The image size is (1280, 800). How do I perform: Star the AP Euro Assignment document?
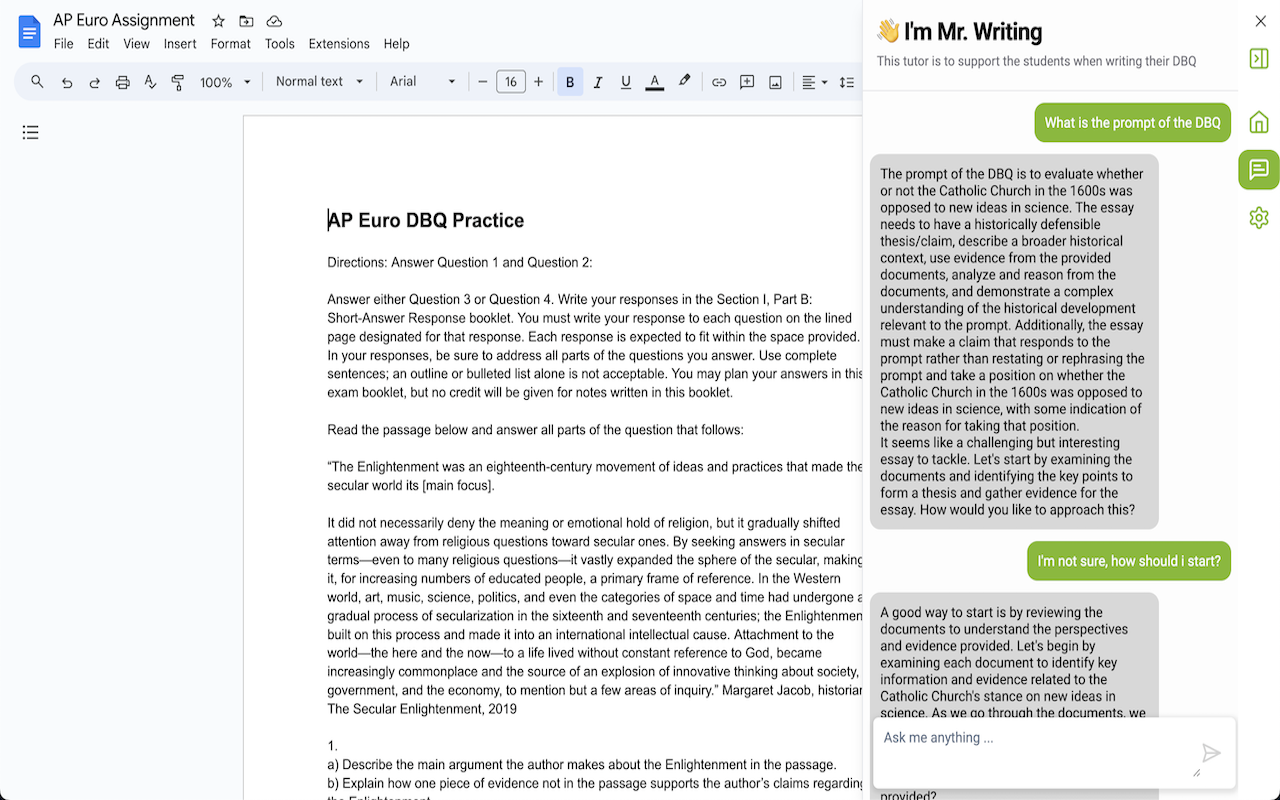click(x=218, y=21)
